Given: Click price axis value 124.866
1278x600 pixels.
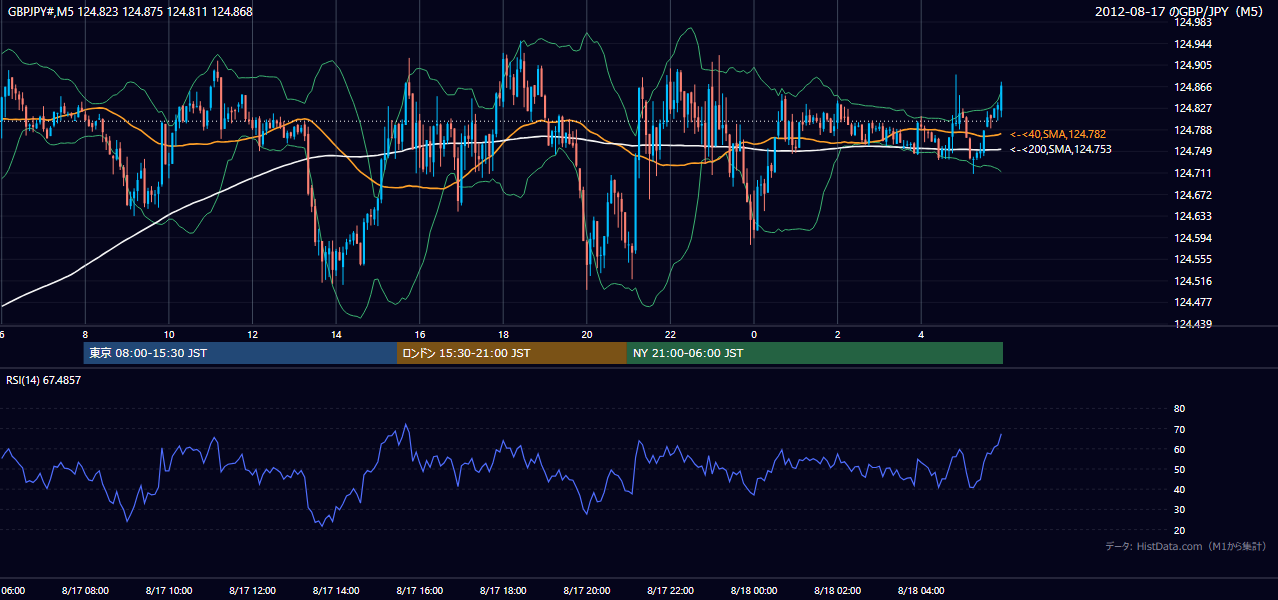Looking at the screenshot, I should [x=1193, y=87].
